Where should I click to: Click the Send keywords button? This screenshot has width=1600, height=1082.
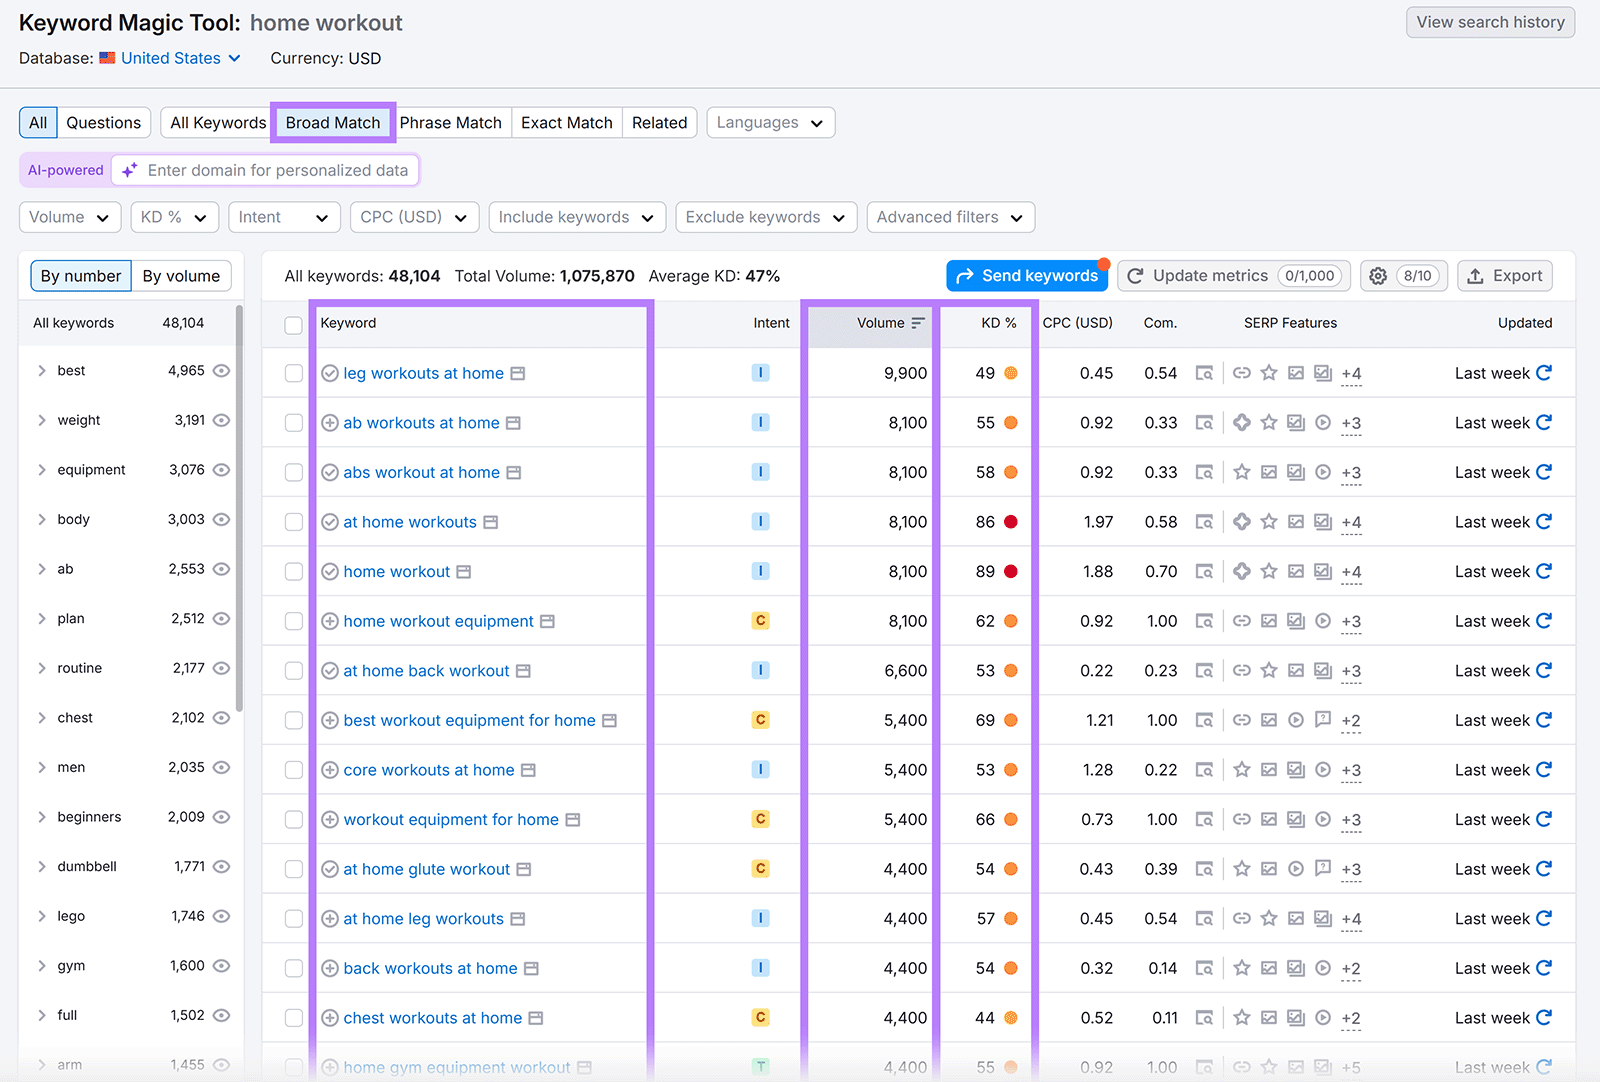tap(1026, 275)
